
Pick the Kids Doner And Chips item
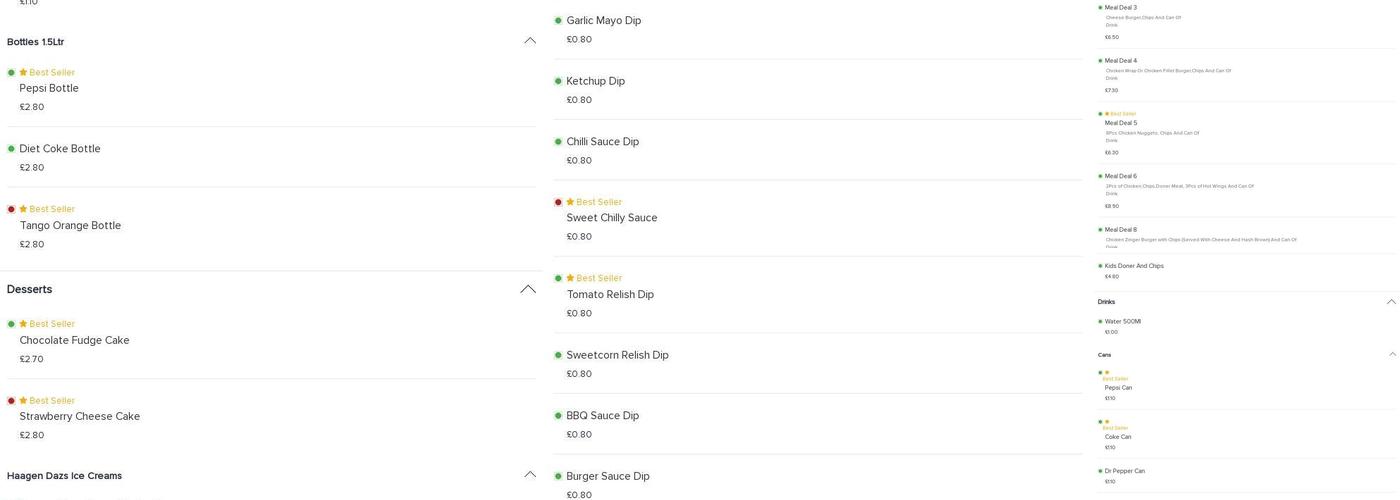coord(1134,266)
